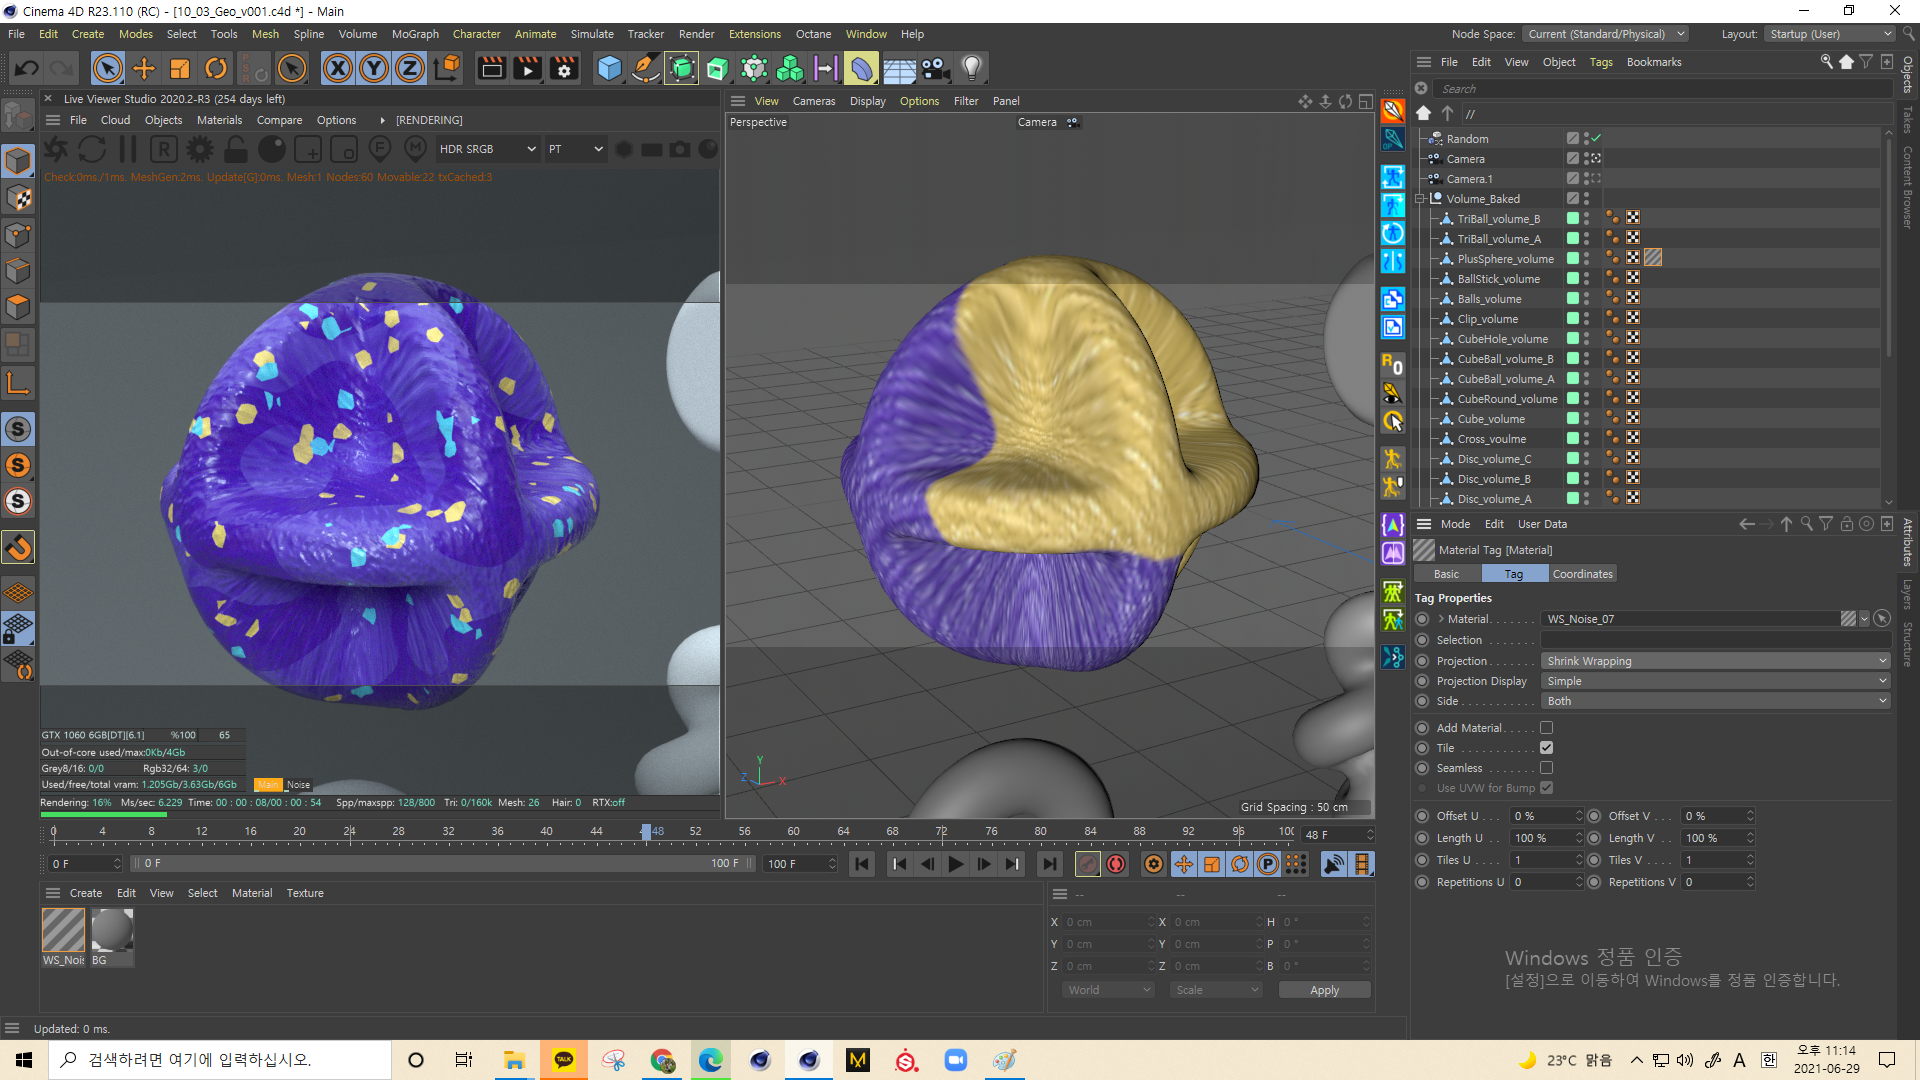
Task: Select the WS_Noise material thumbnail
Action: click(x=63, y=931)
